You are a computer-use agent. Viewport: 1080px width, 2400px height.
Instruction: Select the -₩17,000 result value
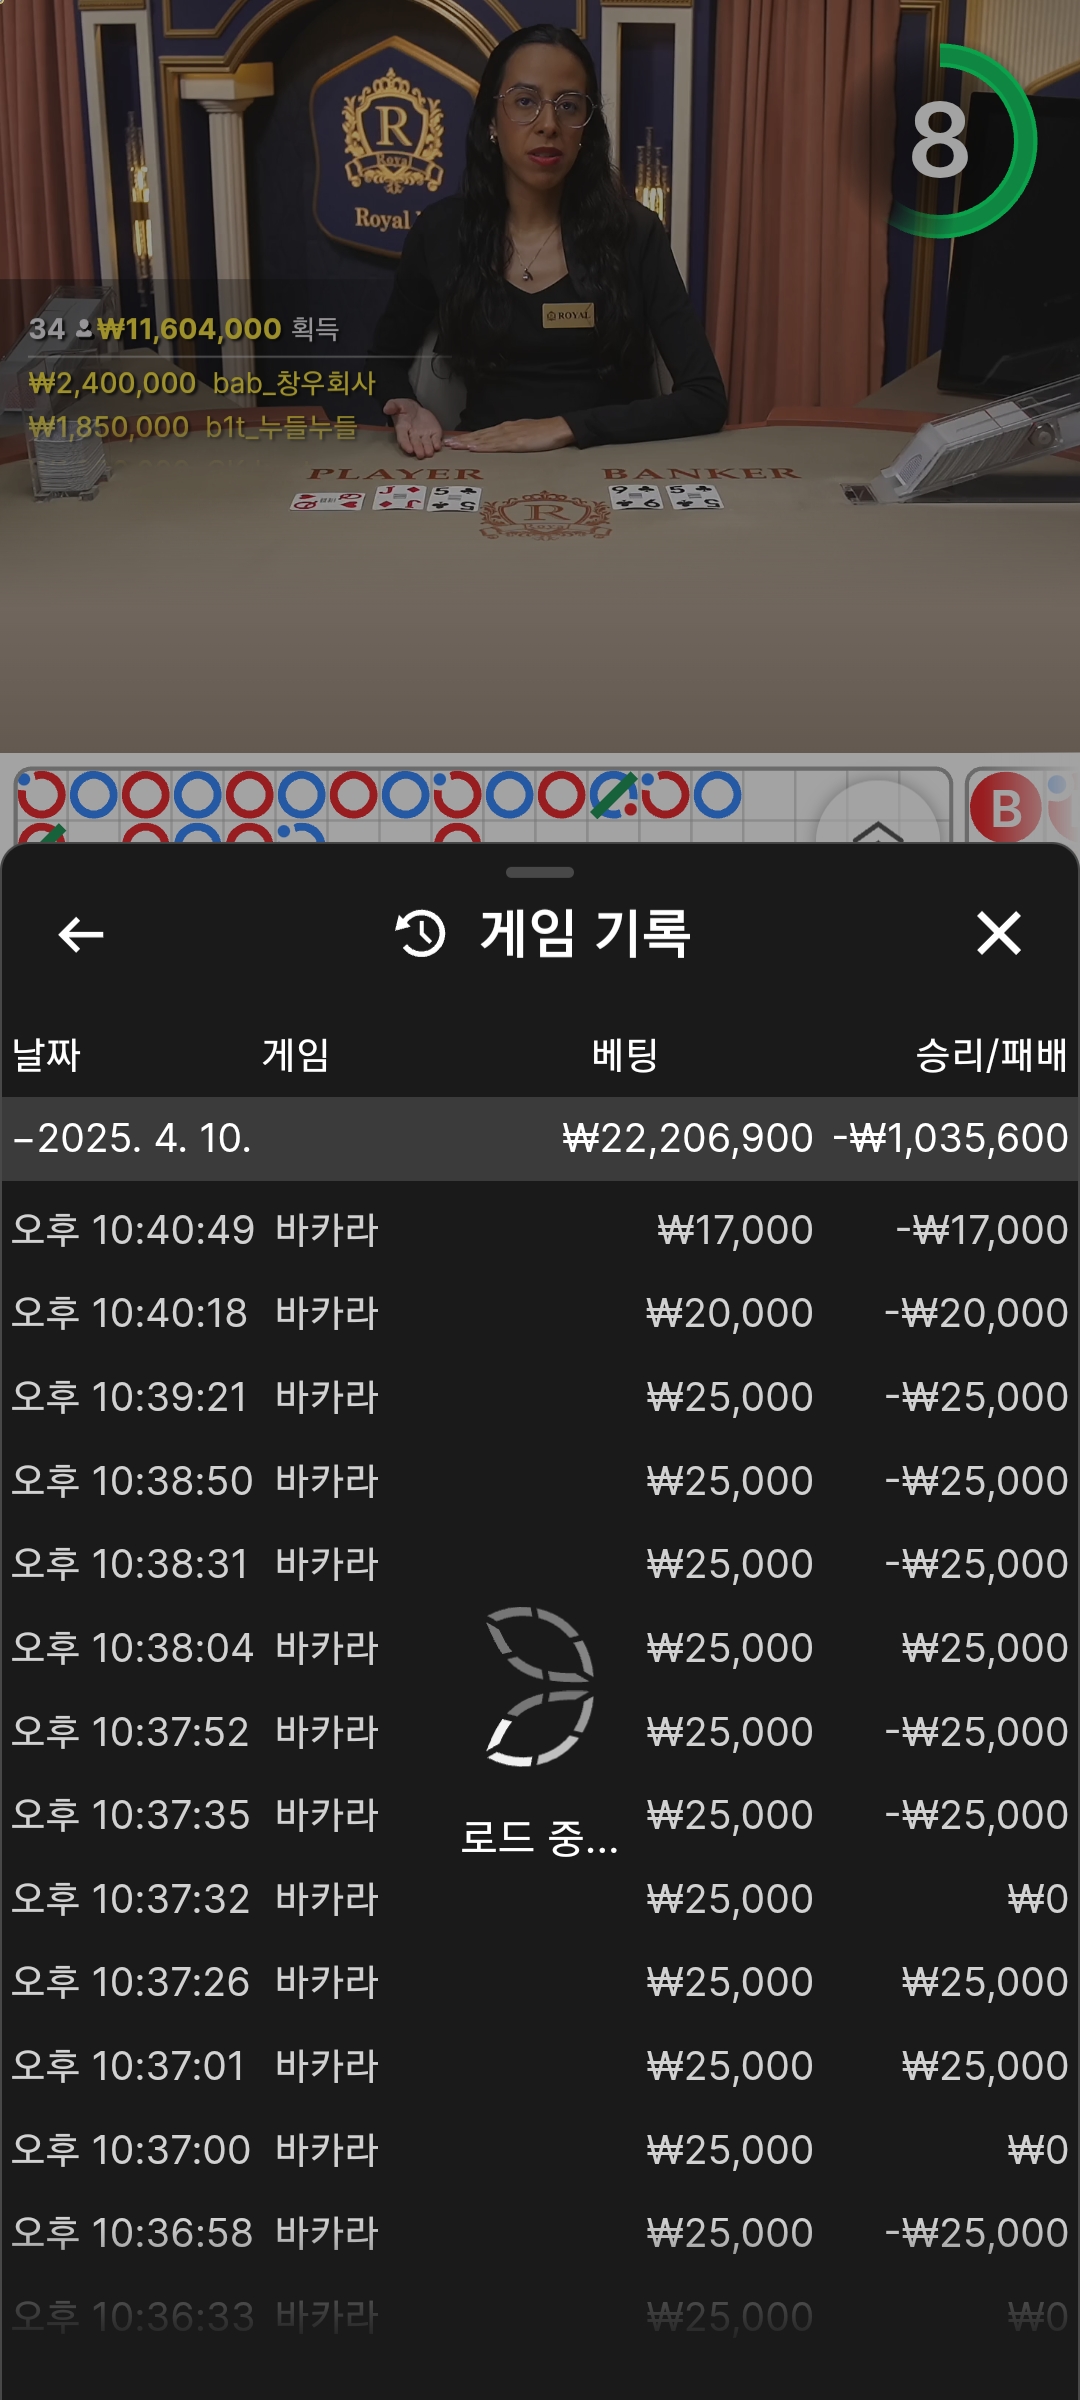(982, 1230)
